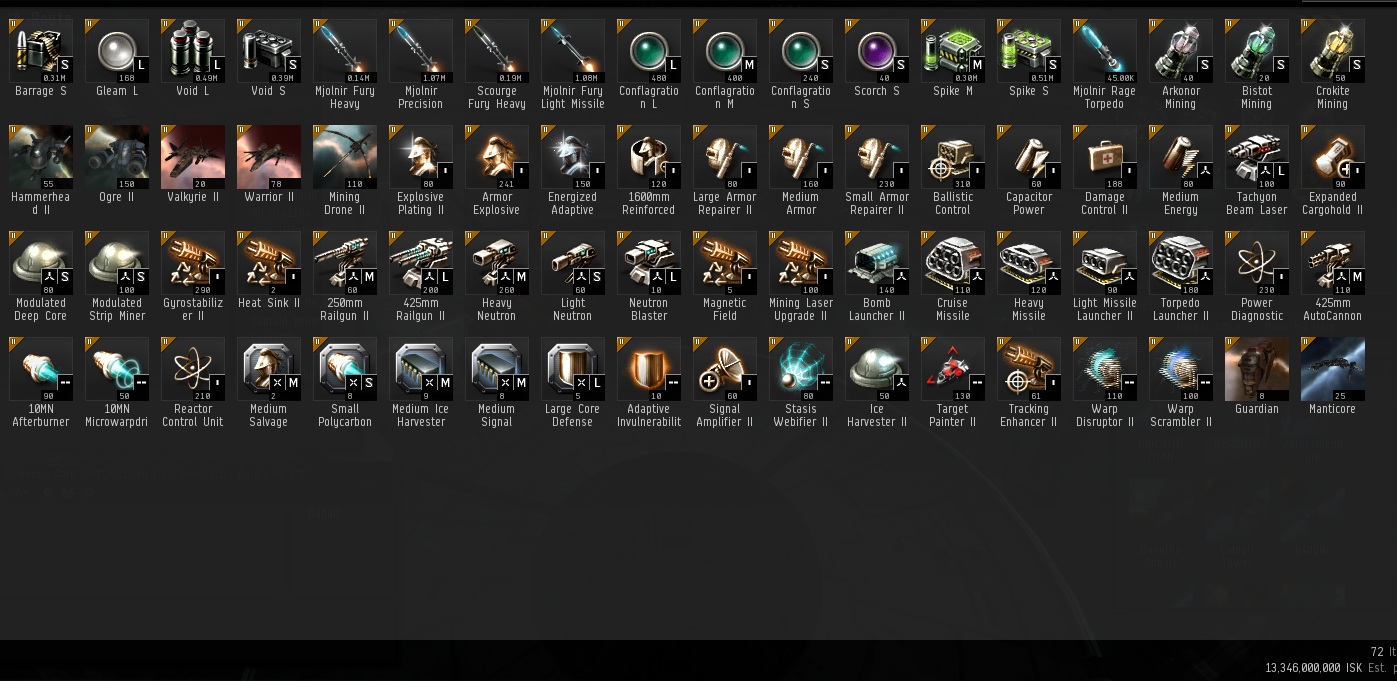
Task: Select the Barrage S ammo icon
Action: (x=41, y=51)
